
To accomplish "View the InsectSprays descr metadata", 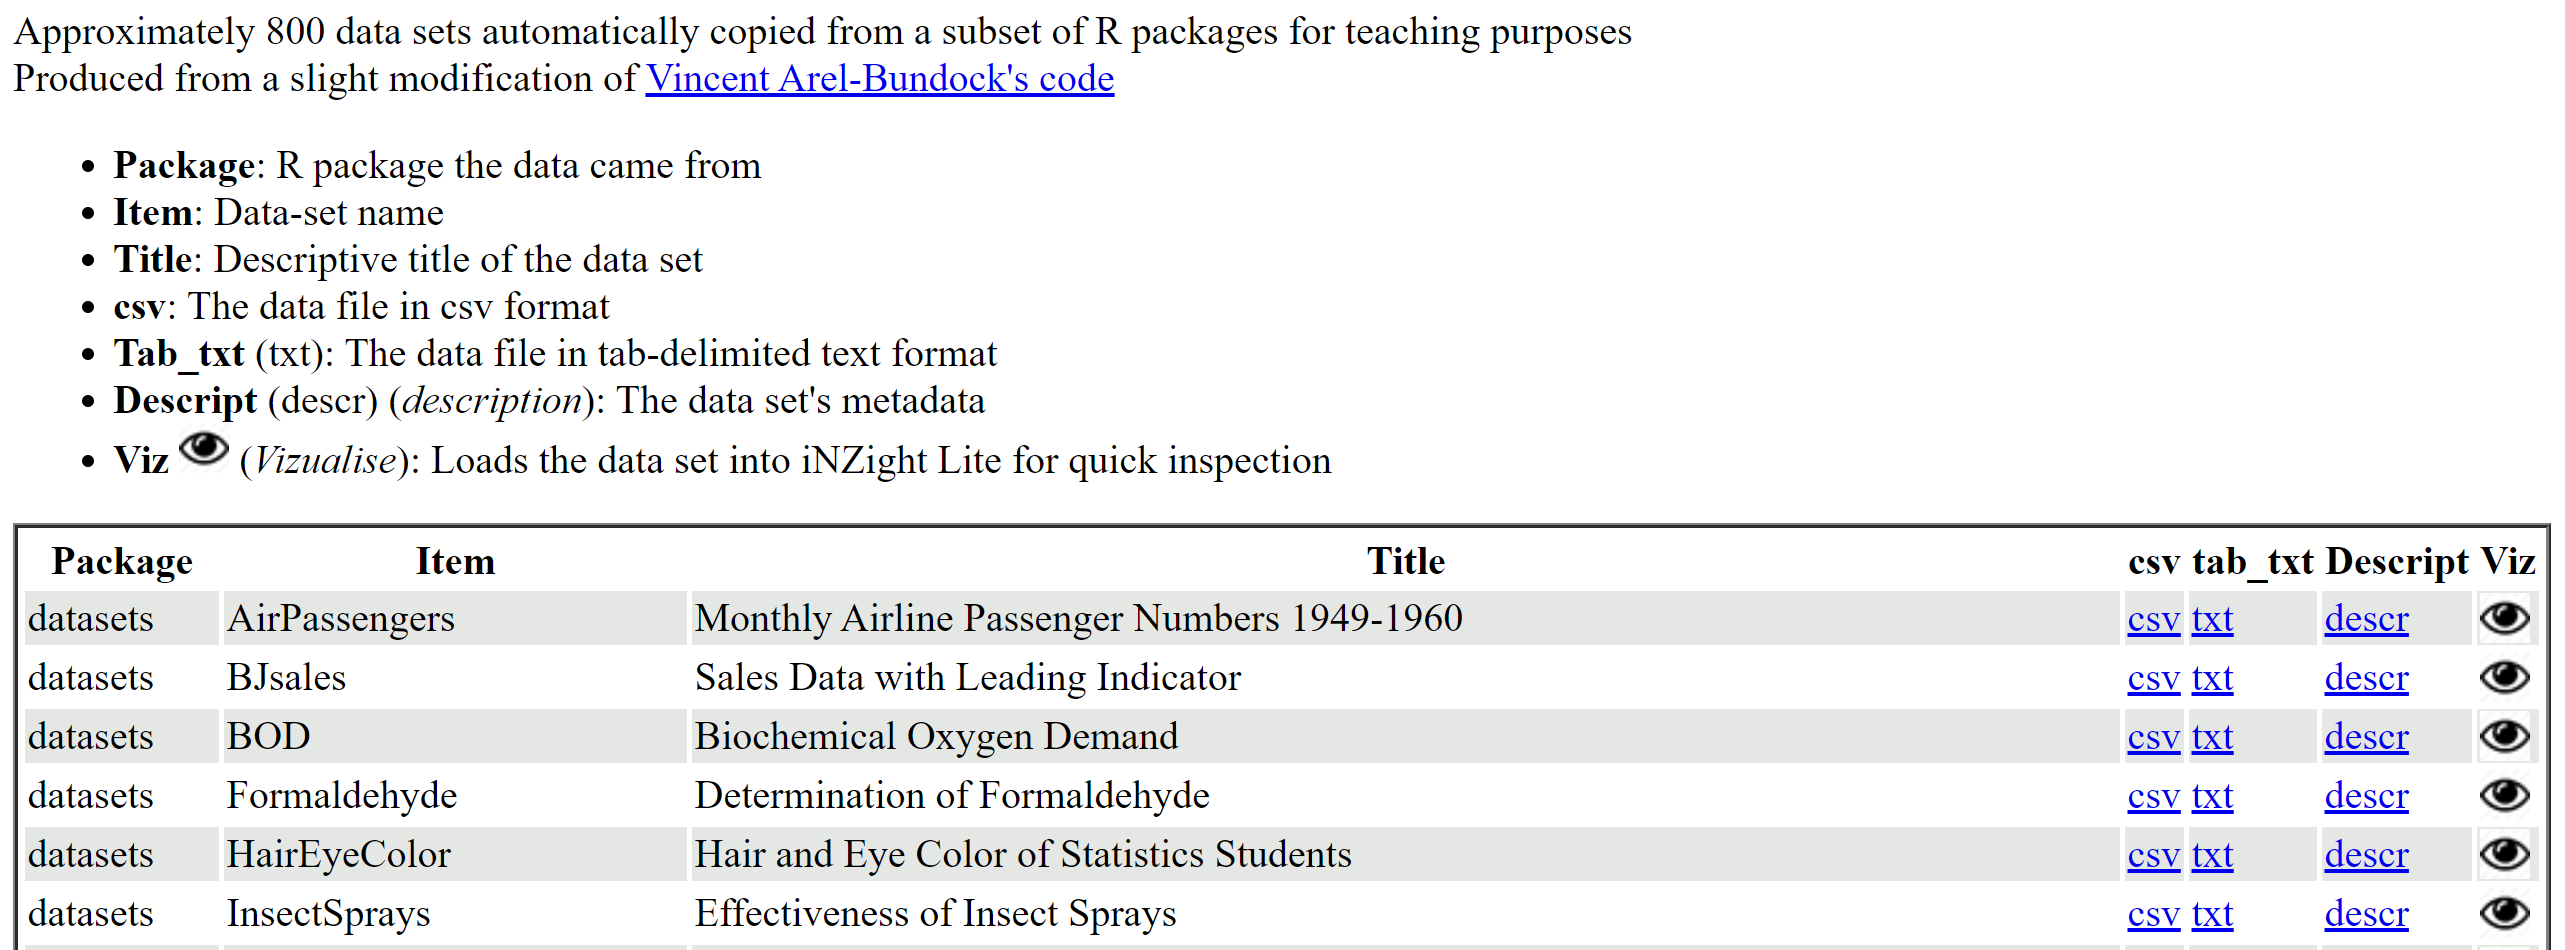I will tap(2366, 914).
